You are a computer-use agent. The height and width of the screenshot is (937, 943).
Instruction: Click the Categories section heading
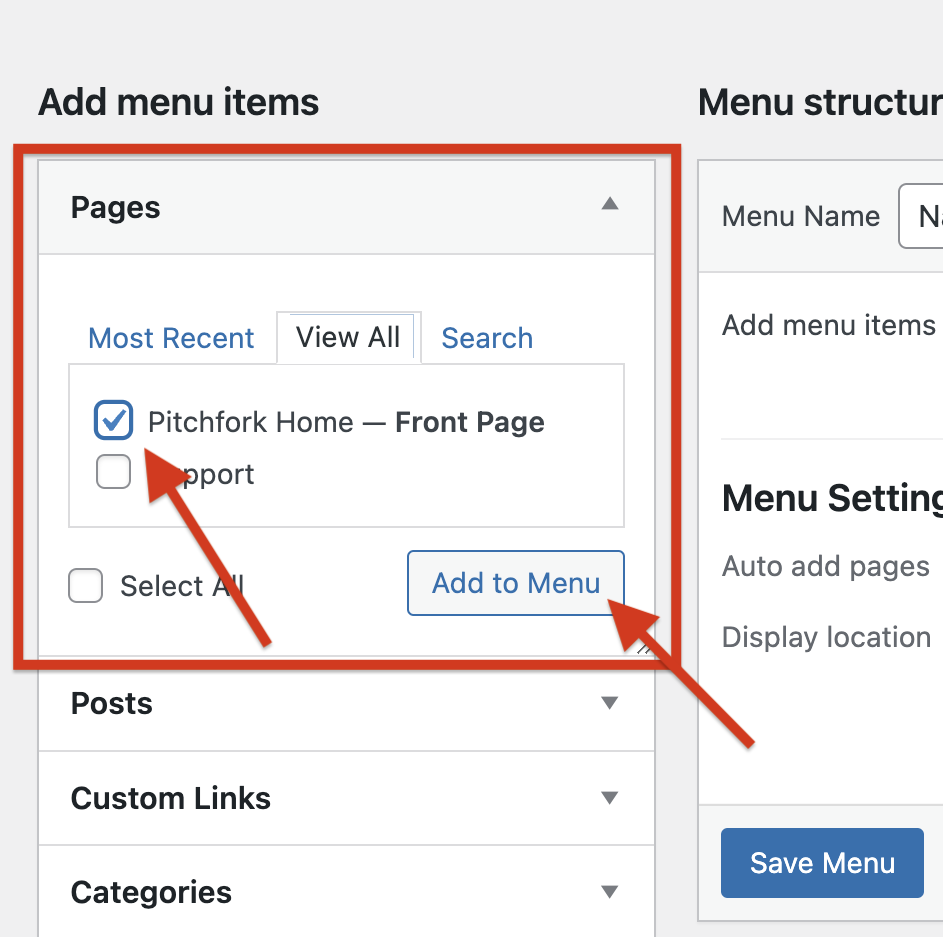tap(151, 892)
